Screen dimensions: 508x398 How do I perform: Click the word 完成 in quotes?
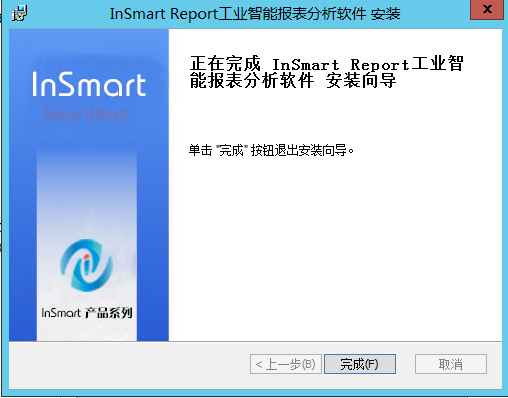click(231, 151)
